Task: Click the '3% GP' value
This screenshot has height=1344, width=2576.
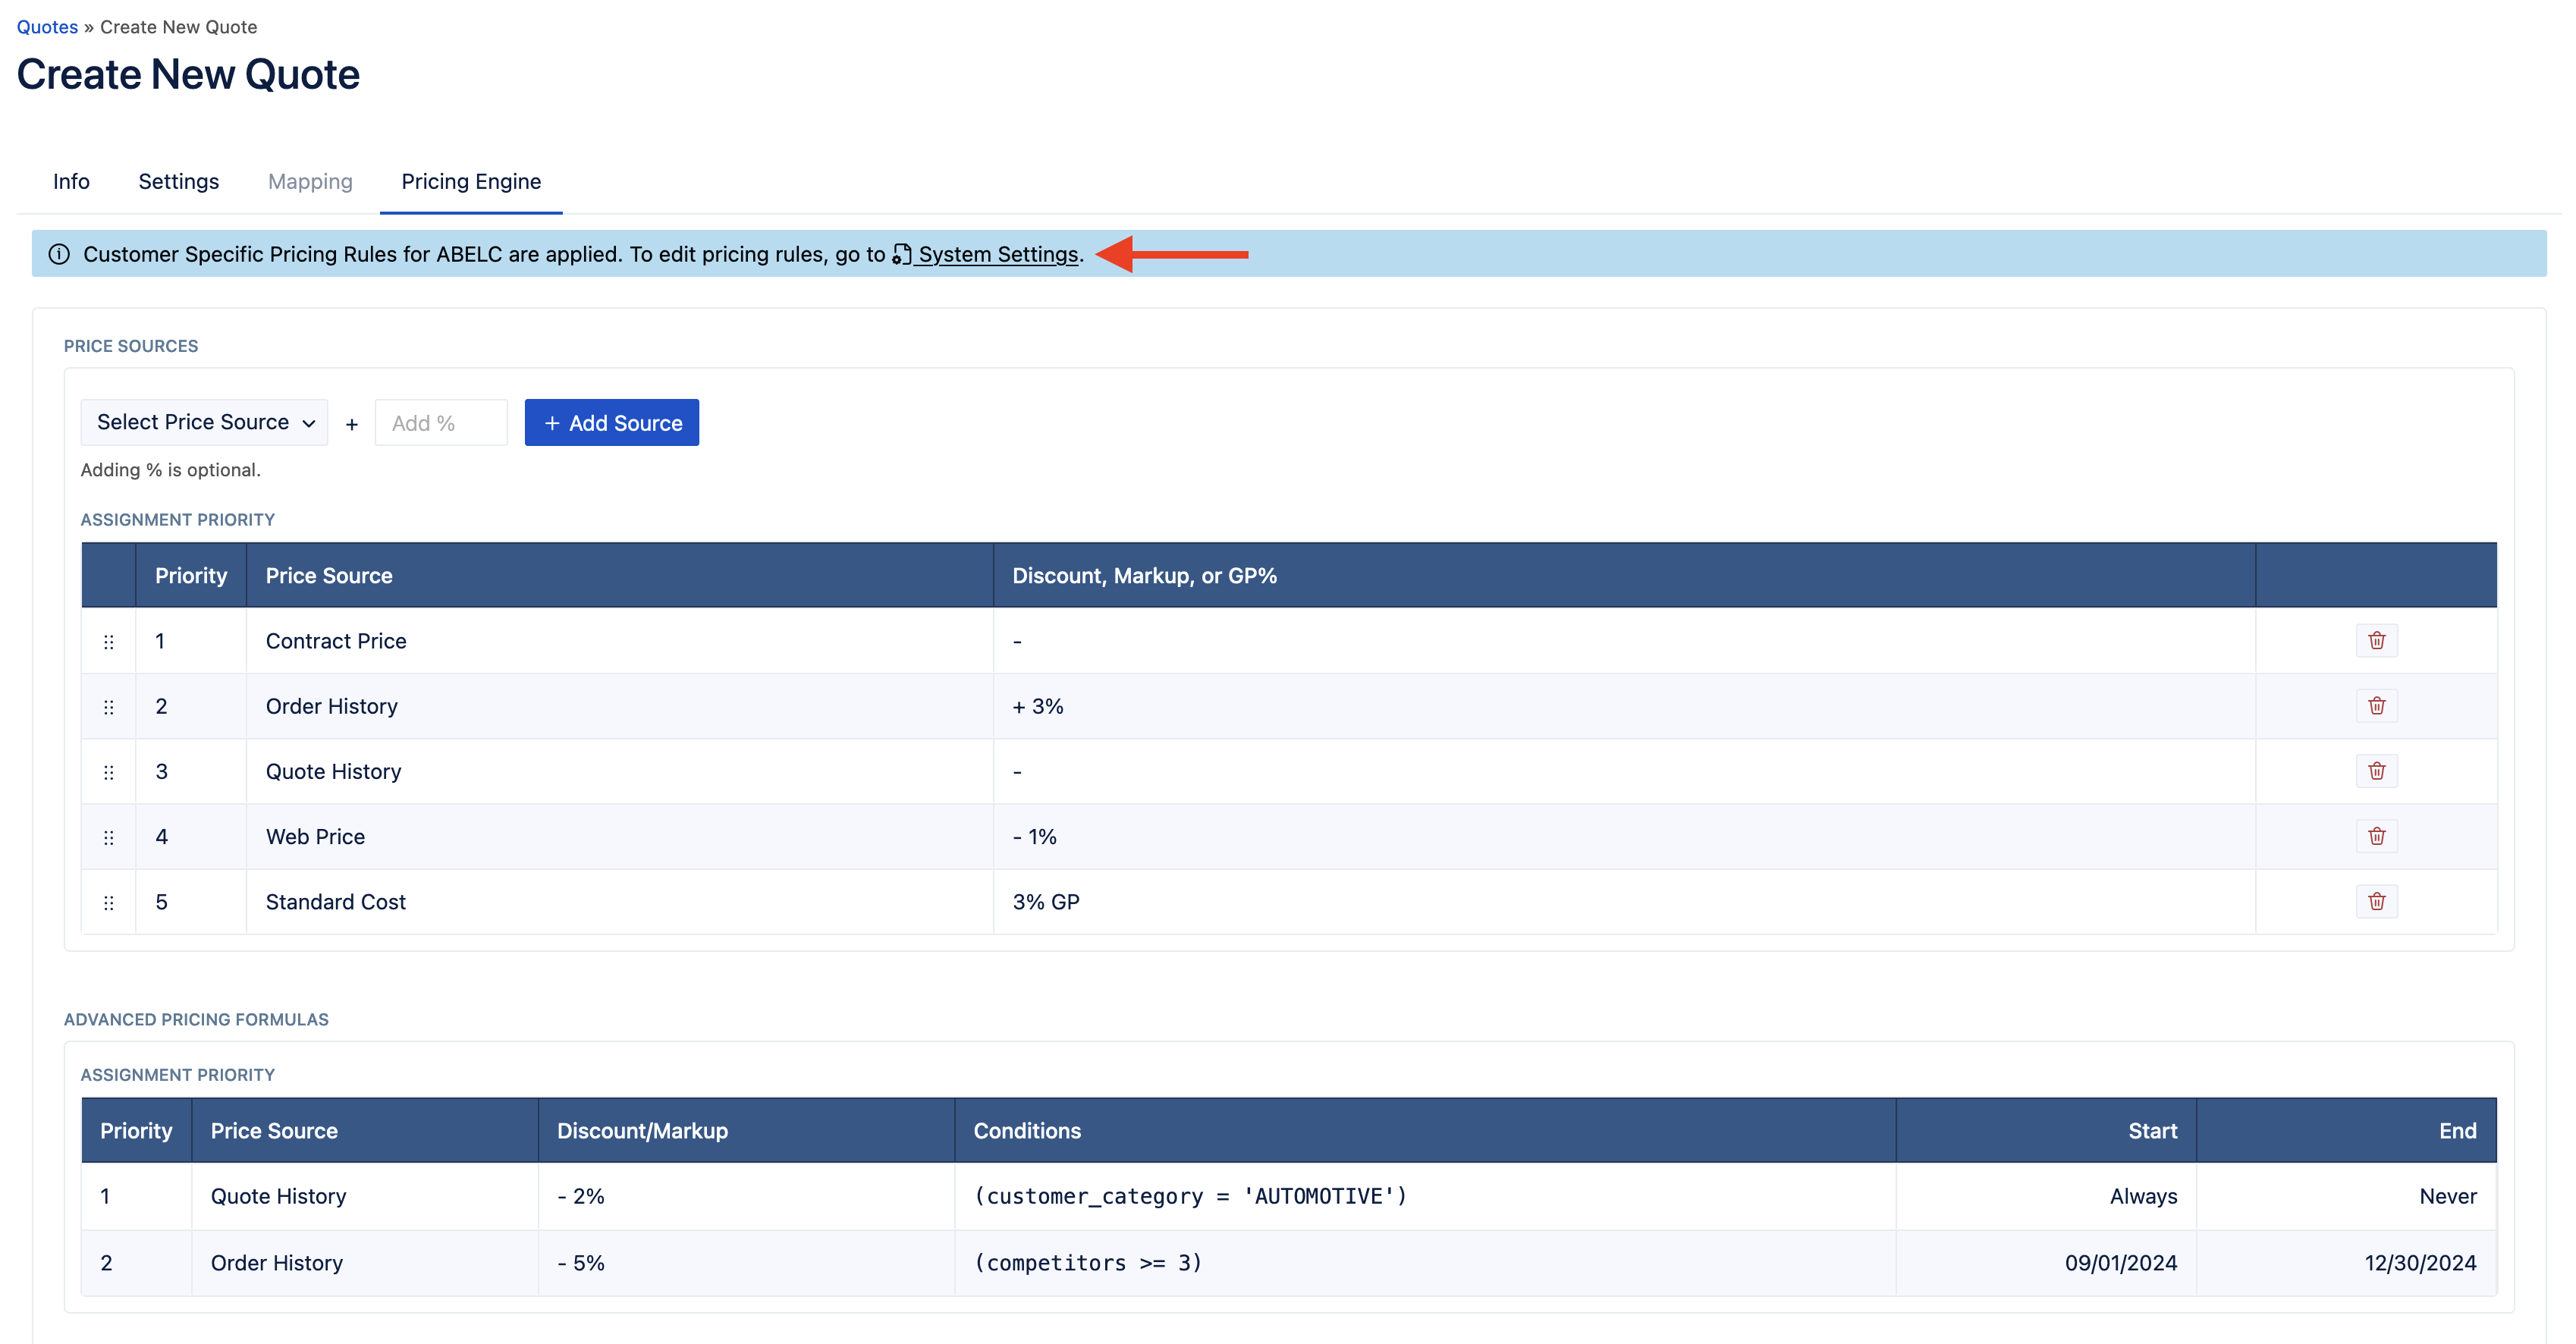Action: click(x=1046, y=902)
